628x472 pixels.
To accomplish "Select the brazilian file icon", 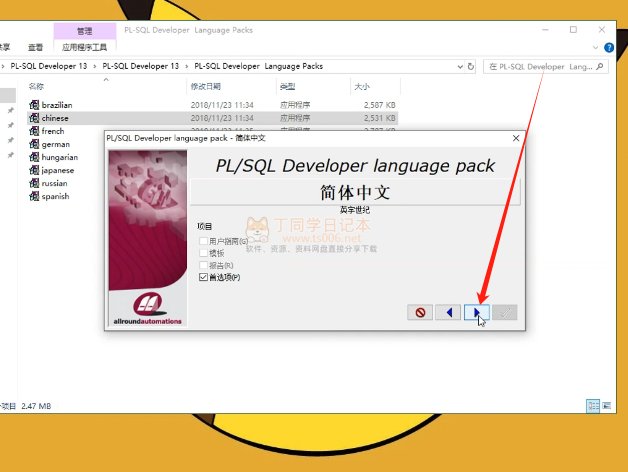I will [34, 105].
